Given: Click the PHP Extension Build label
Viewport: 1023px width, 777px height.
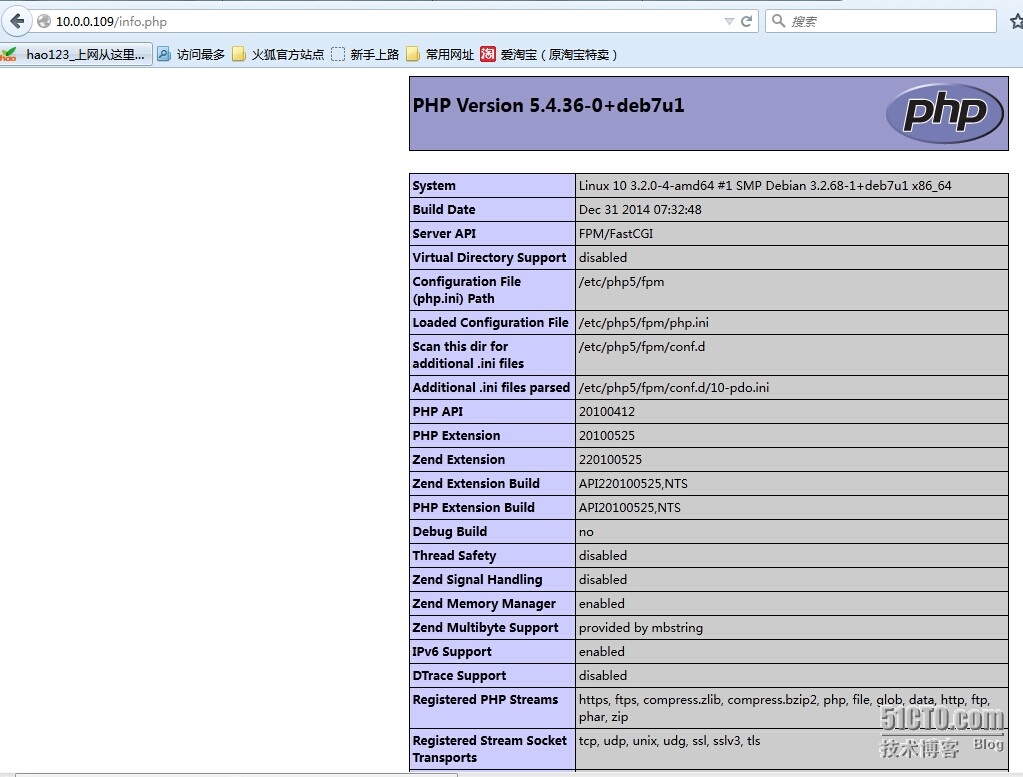Looking at the screenshot, I should [x=474, y=508].
